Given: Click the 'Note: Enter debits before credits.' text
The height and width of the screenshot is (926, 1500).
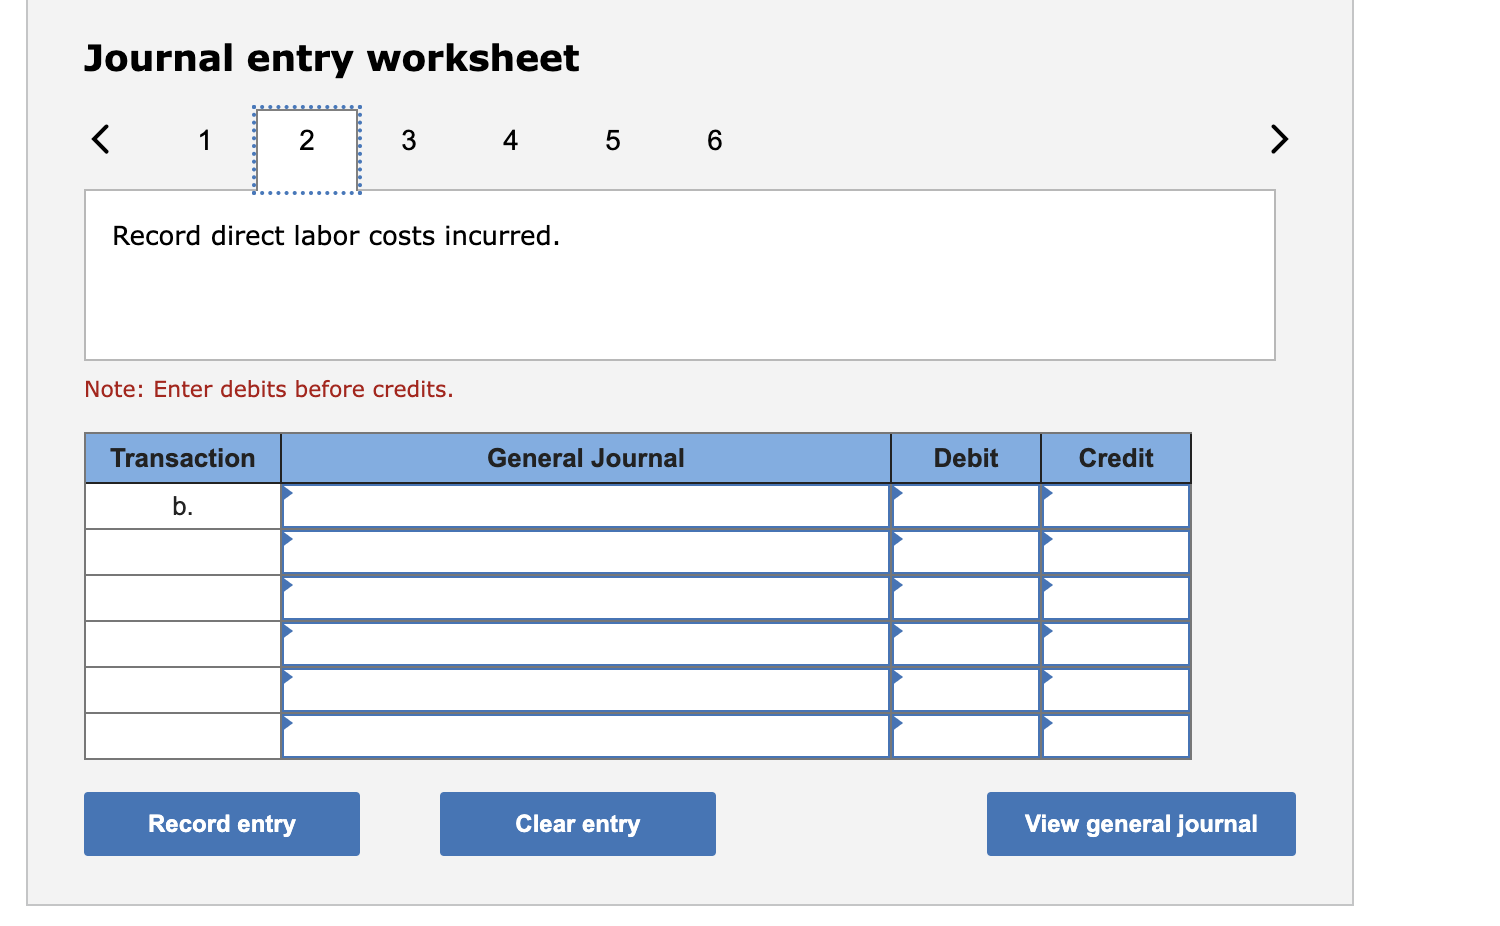Looking at the screenshot, I should pos(269,389).
